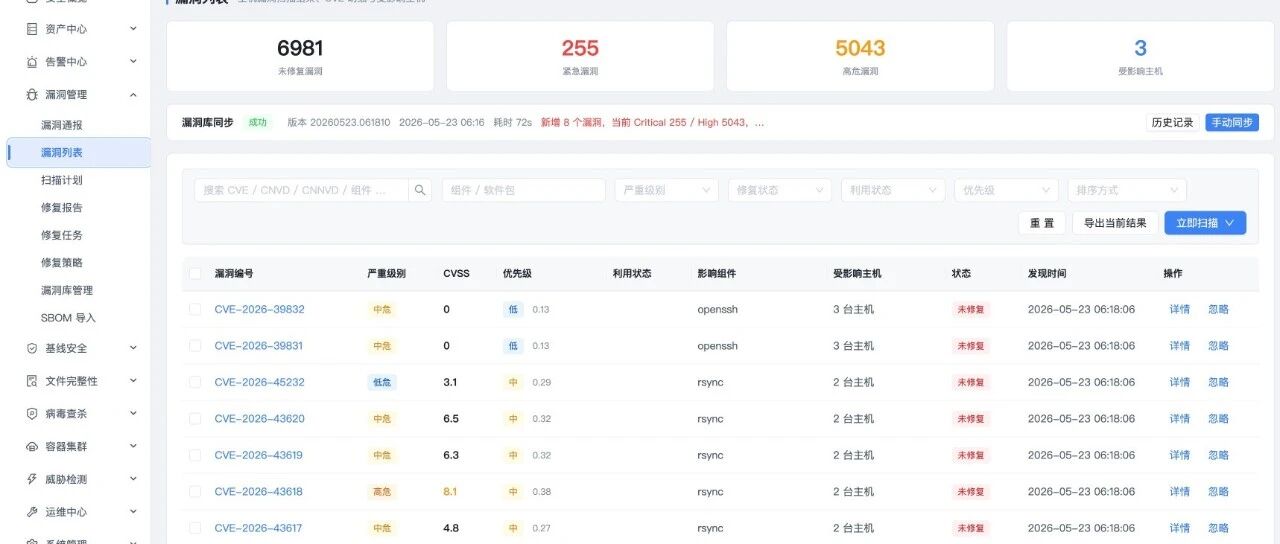Click the 发现时间 column header
The image size is (1280, 544).
(1046, 273)
